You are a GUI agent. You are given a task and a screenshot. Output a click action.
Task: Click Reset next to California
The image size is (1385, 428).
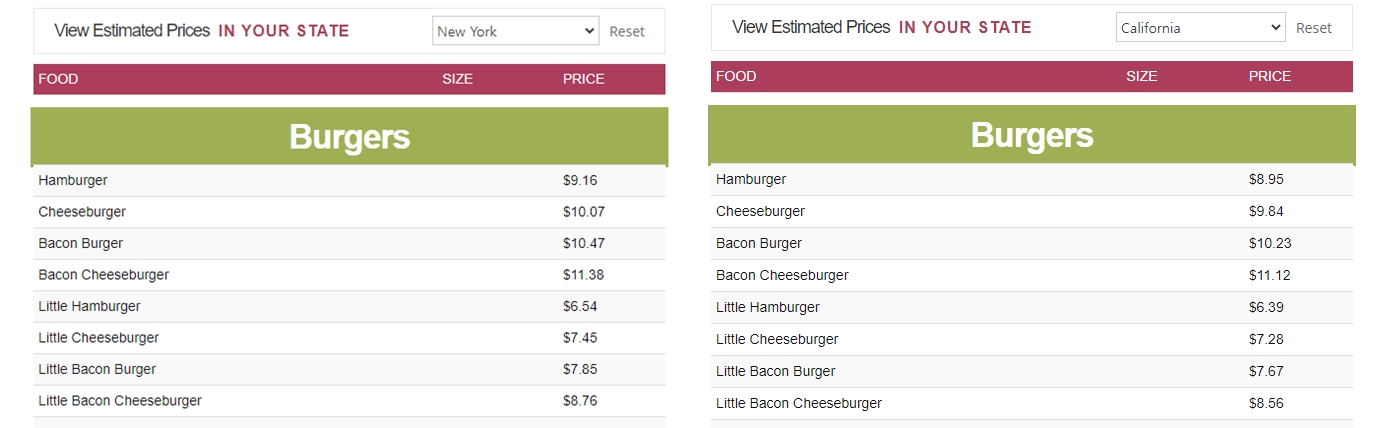[1313, 28]
